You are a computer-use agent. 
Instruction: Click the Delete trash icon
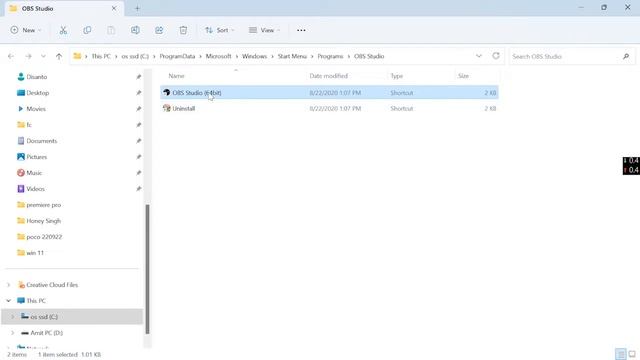[x=183, y=30]
